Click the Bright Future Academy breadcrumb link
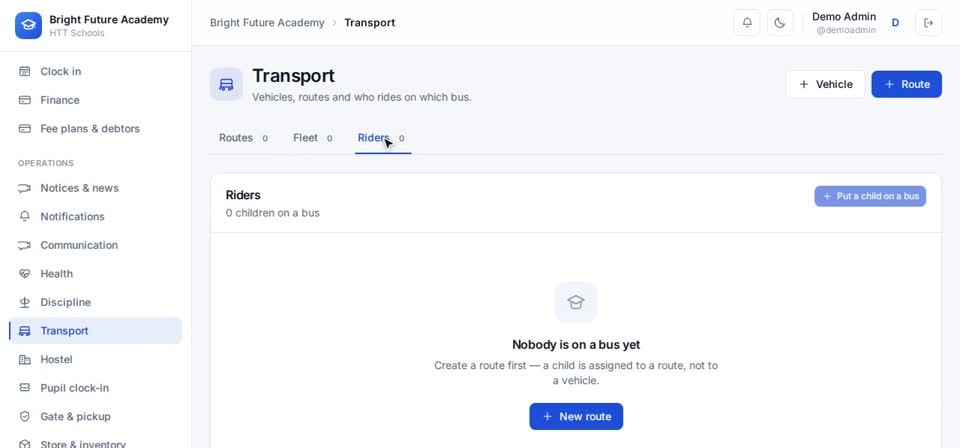The image size is (960, 448). tap(267, 23)
